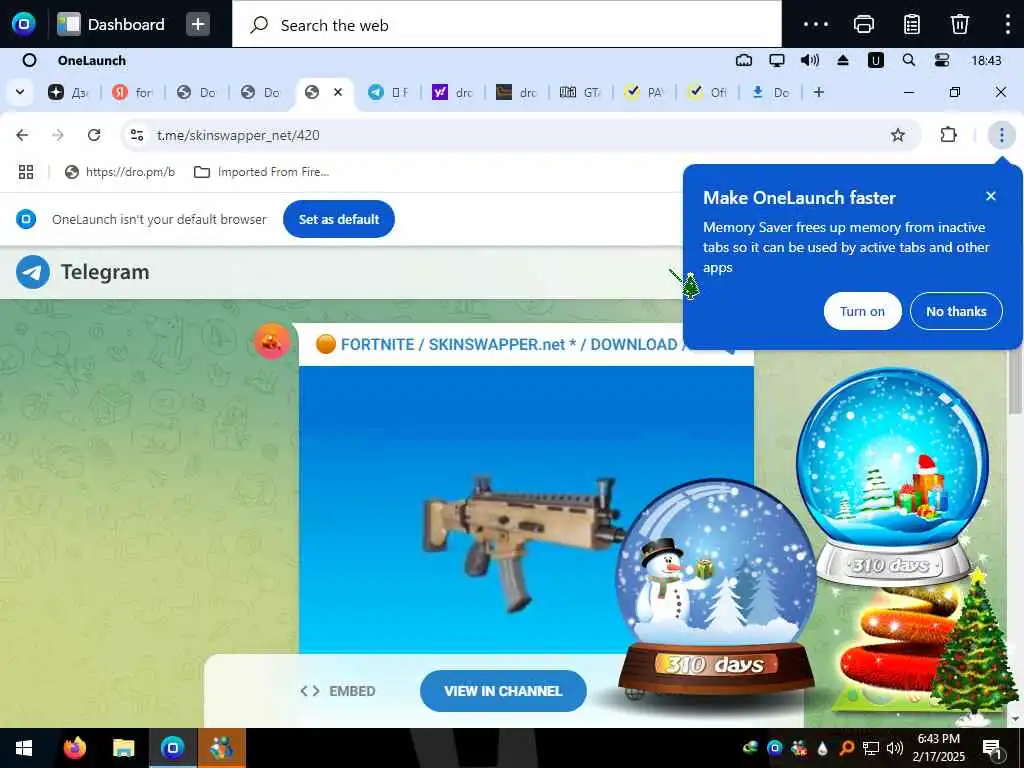Expand the Imported From Fire... bookmark folder
This screenshot has height=768, width=1024.
point(261,172)
